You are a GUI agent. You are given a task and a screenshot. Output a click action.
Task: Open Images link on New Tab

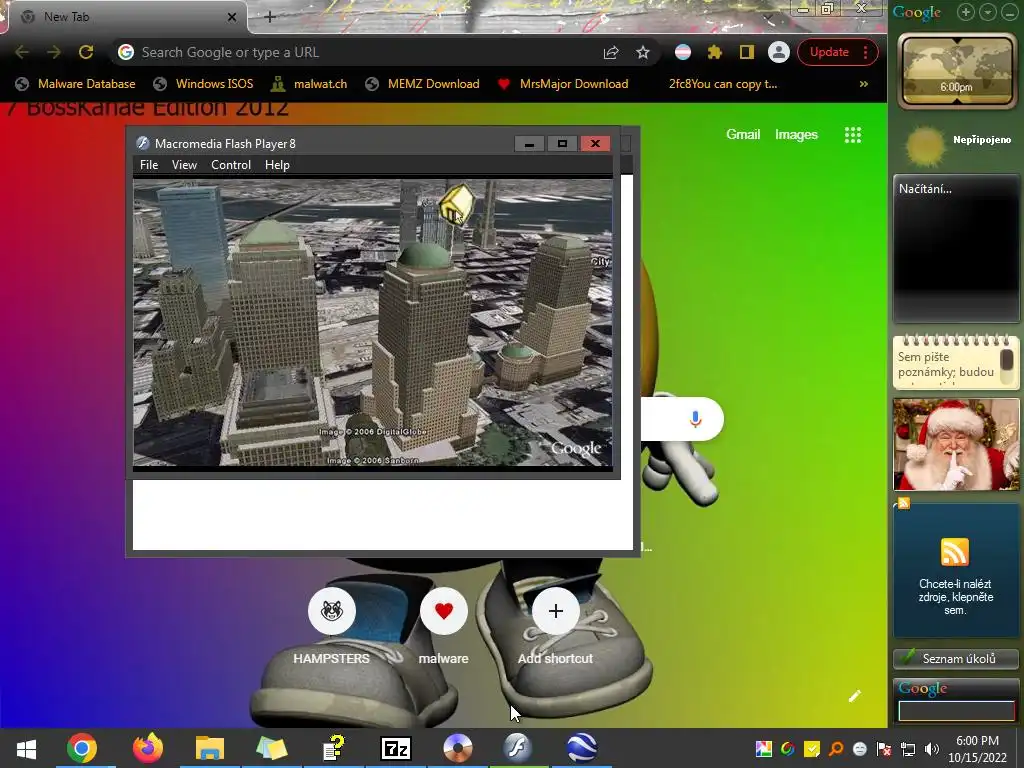click(x=796, y=135)
